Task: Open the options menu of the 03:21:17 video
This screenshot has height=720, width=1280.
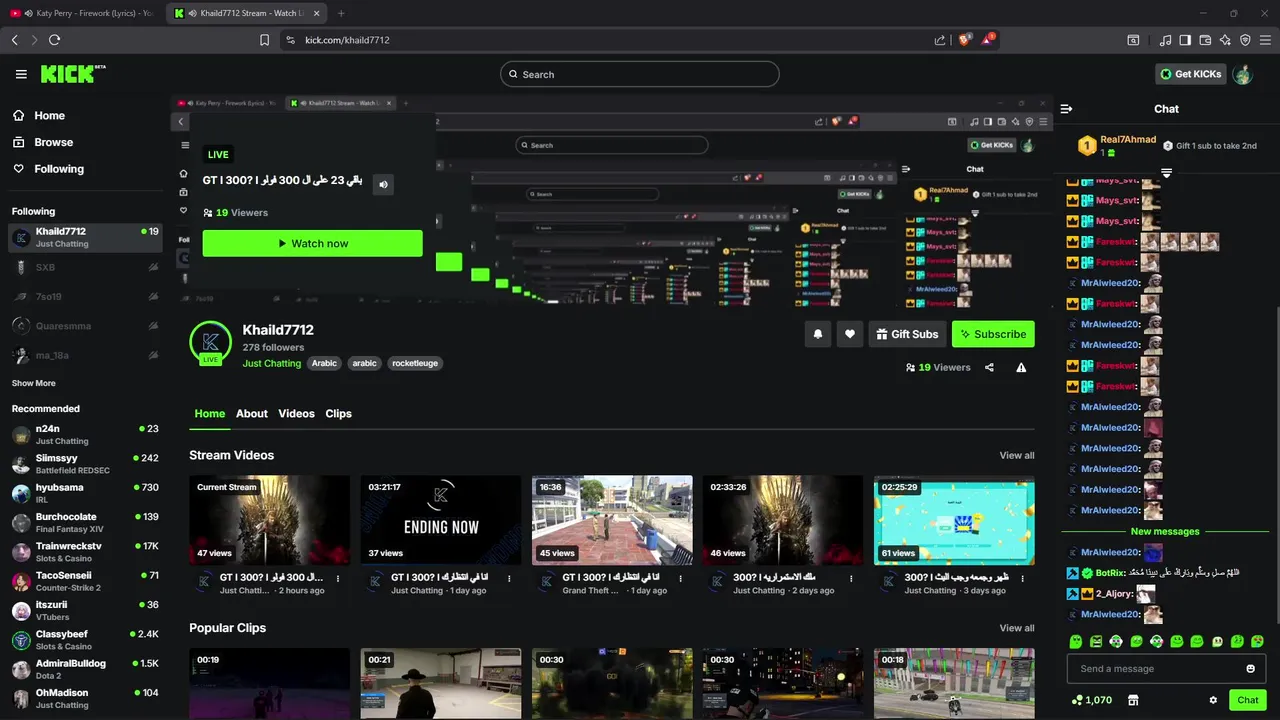Action: [x=509, y=578]
